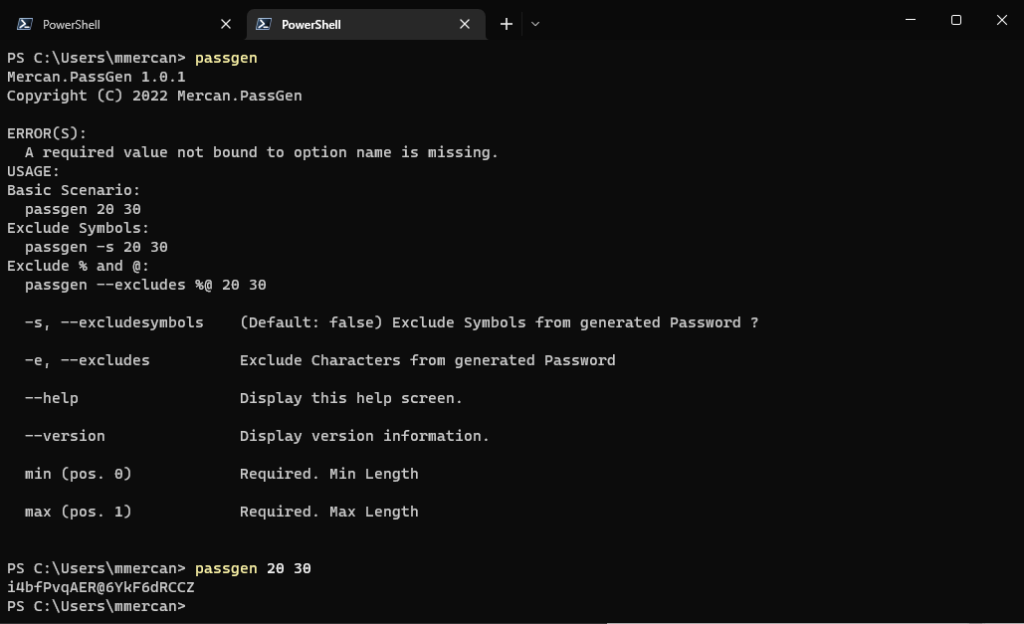Image resolution: width=1024 pixels, height=624 pixels.
Task: Click the active second tab's PowerShell icon
Action: [264, 24]
